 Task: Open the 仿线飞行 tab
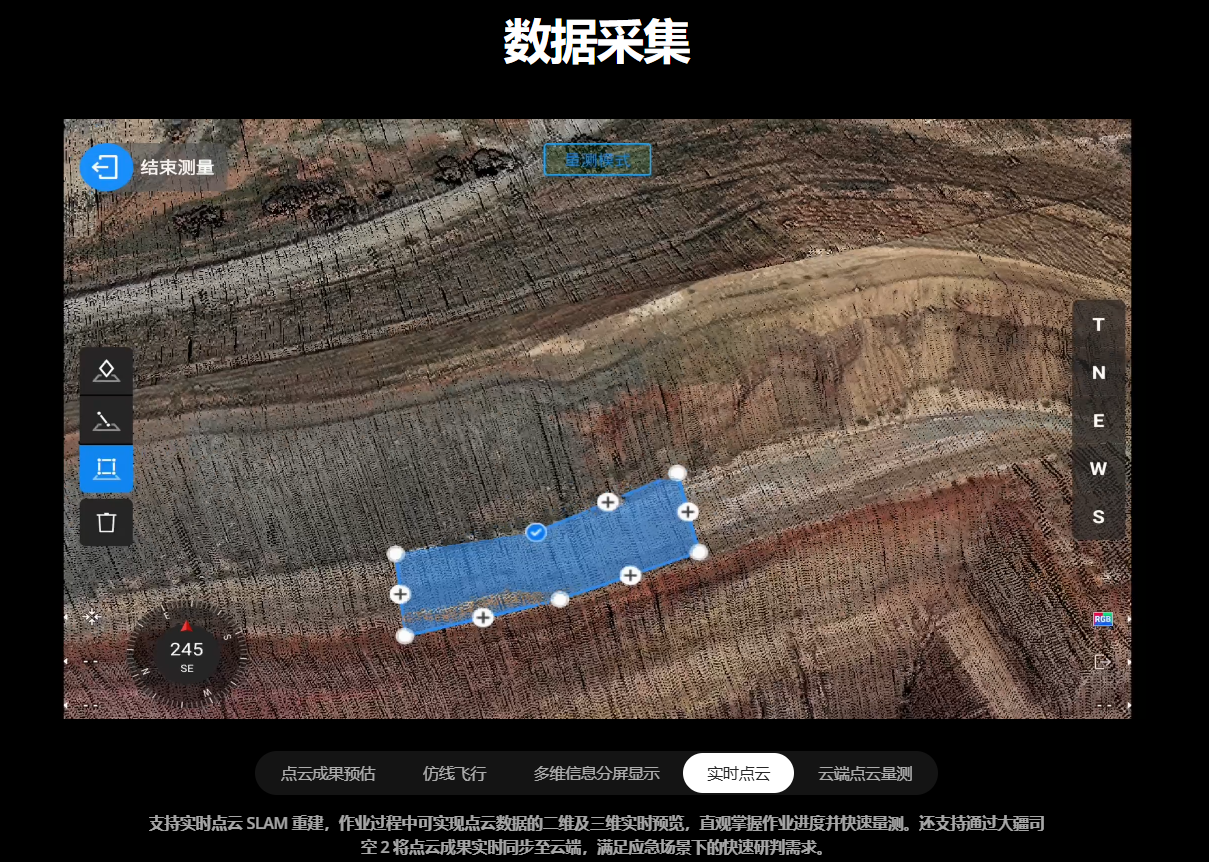pyautogui.click(x=454, y=773)
